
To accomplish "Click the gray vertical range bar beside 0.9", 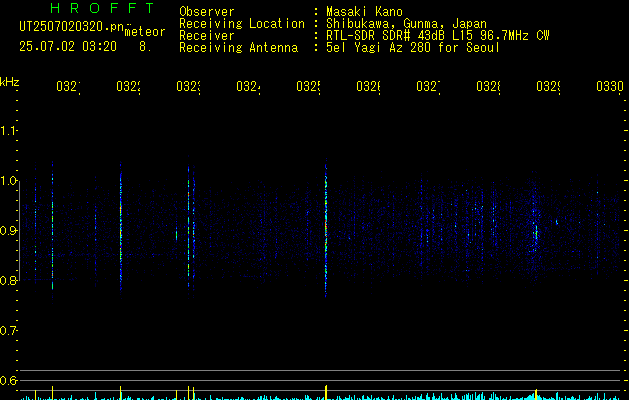I will 19,231.
